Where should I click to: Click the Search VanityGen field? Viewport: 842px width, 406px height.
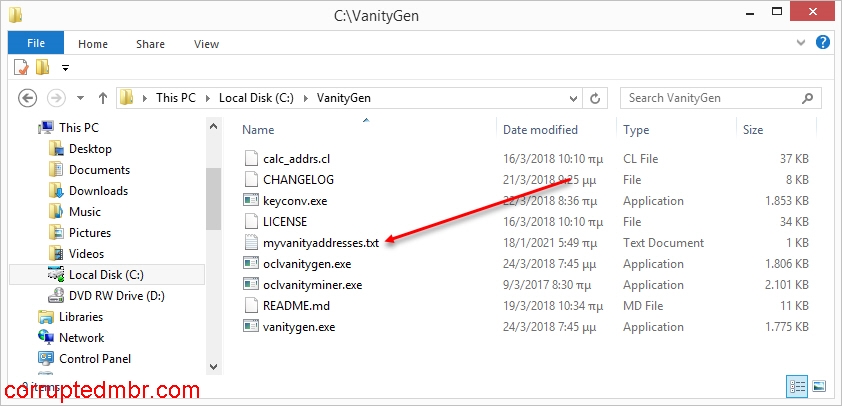710,98
